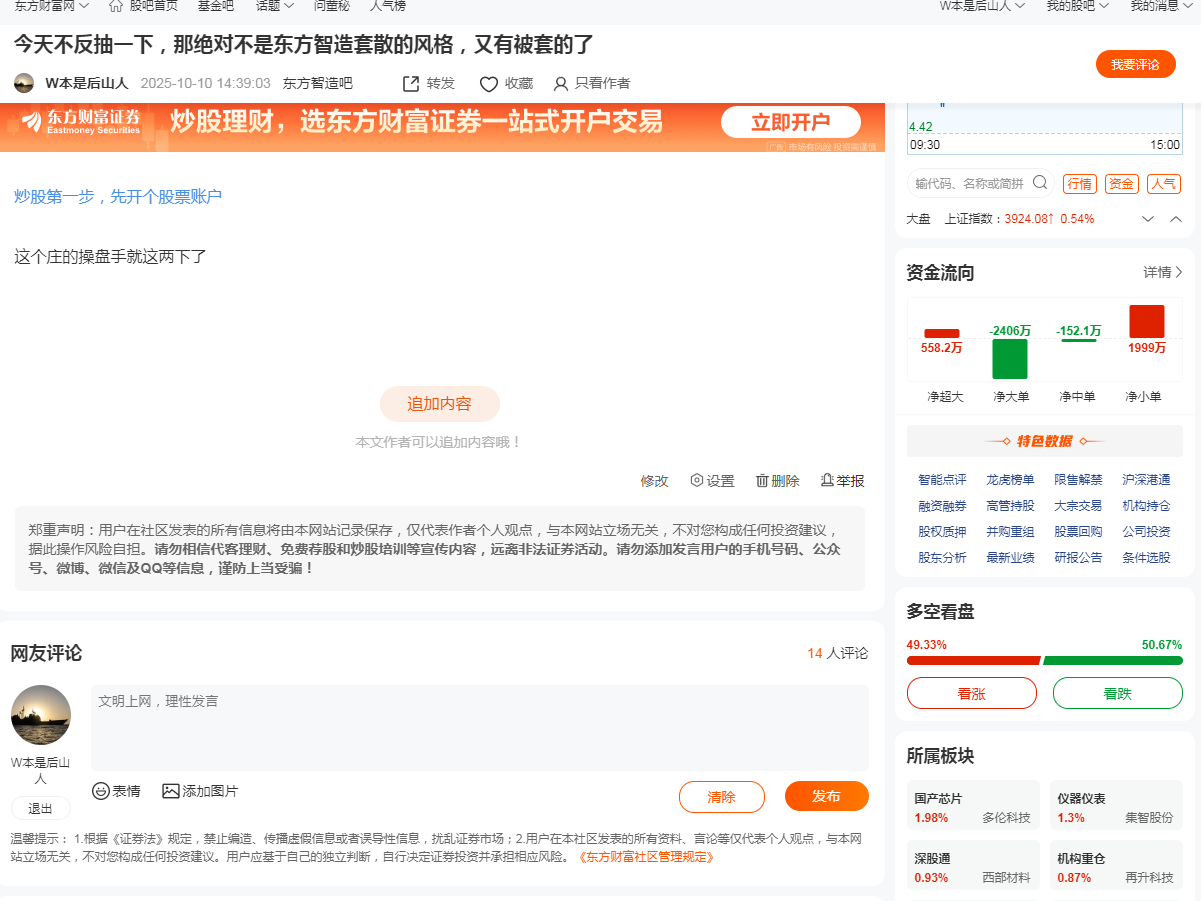Click the 看涨 vote button
Screen dimensions: 1201x901
pyautogui.click(x=972, y=693)
